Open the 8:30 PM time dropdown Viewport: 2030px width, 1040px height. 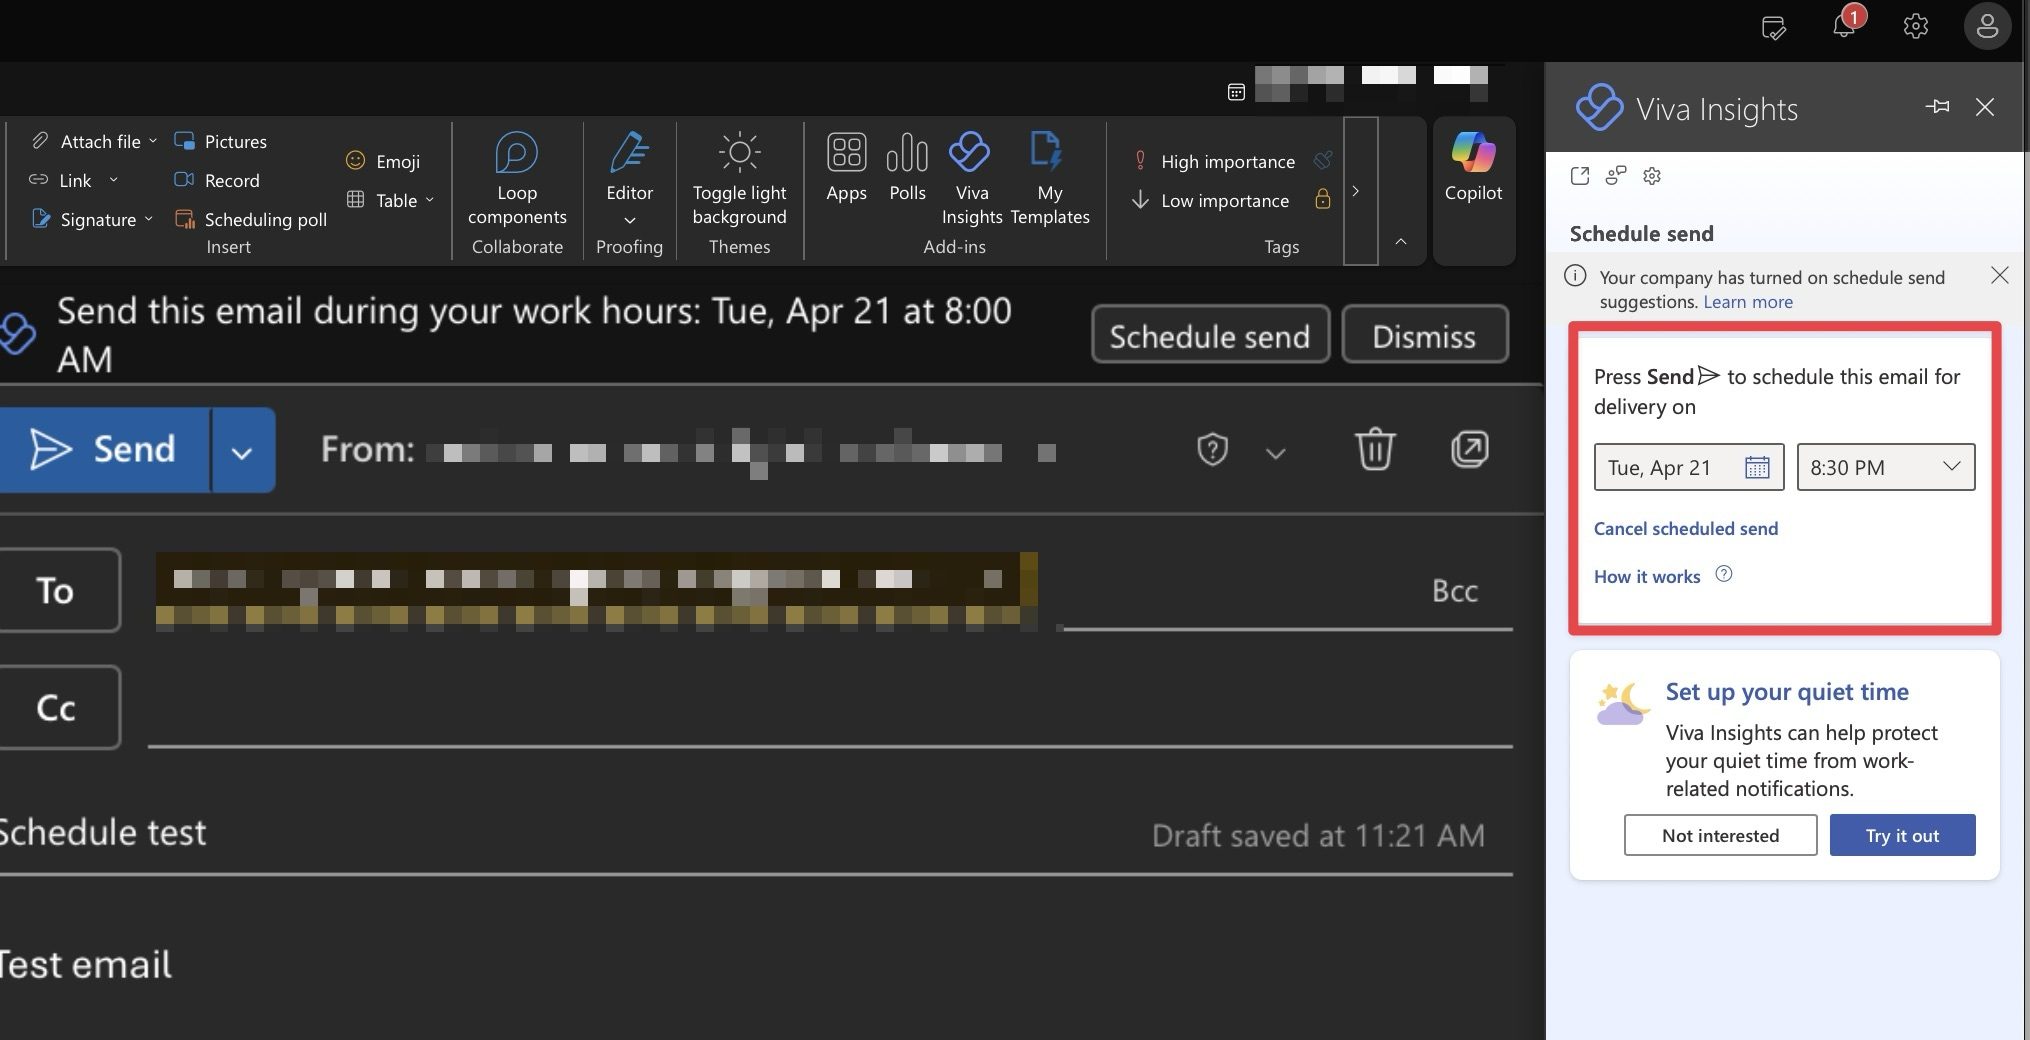(x=1886, y=467)
